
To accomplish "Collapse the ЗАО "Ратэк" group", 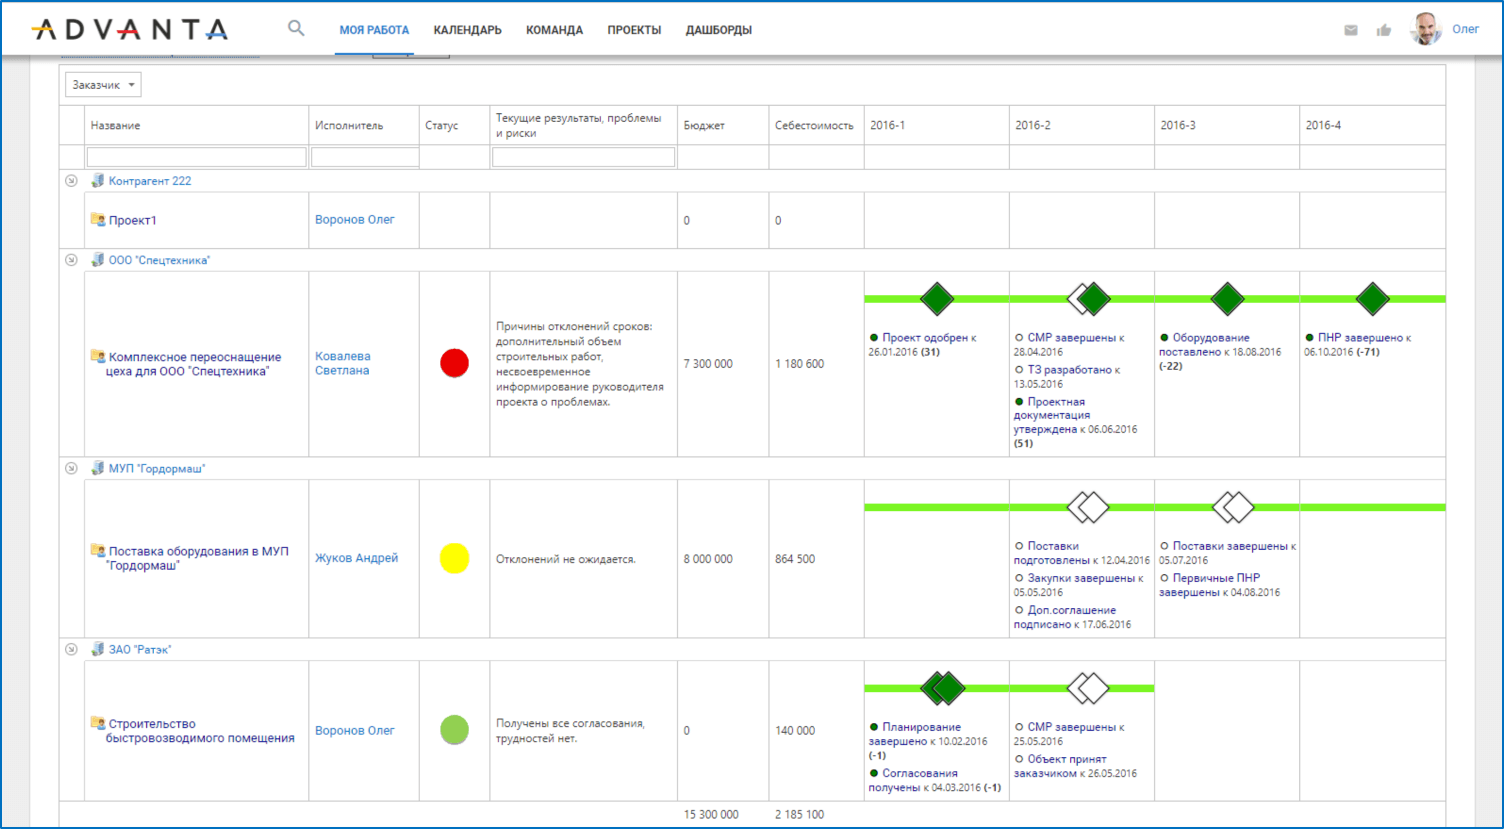I will click(71, 649).
